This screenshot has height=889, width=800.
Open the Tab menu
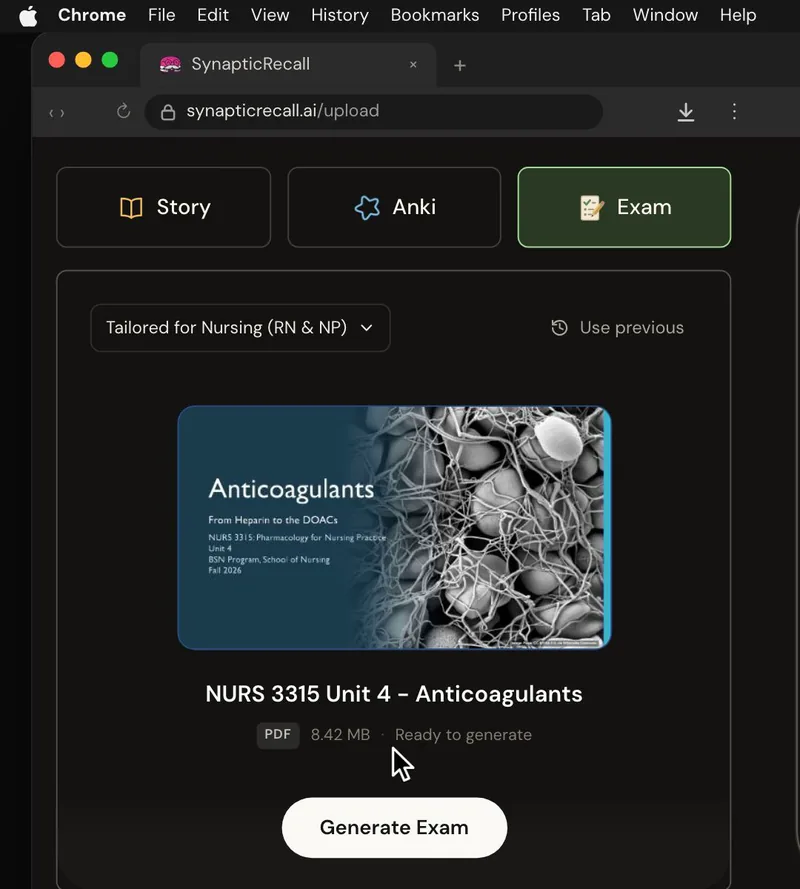tap(596, 15)
